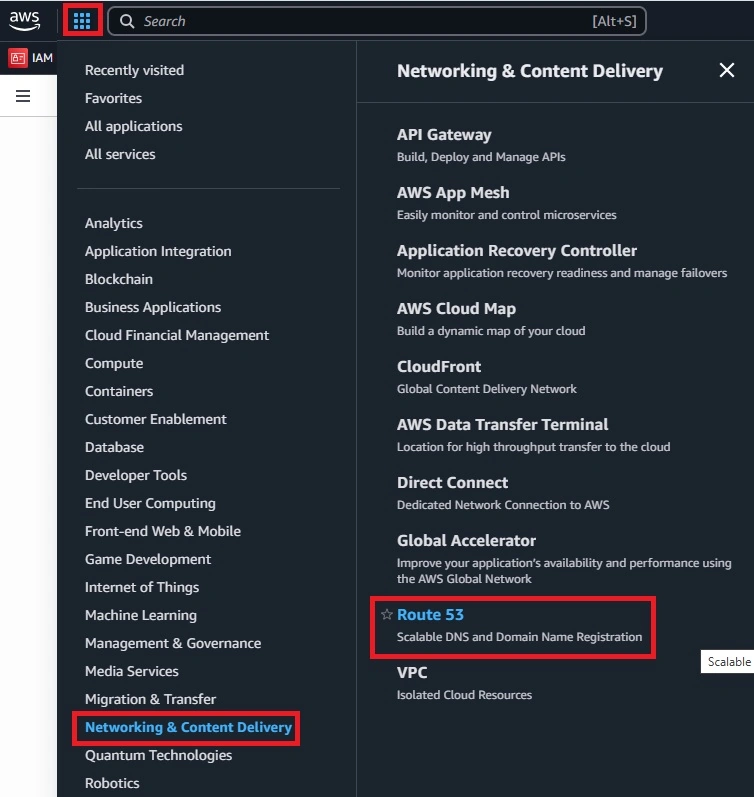Click 'Isolated Cloud Resources' description

pyautogui.click(x=464, y=695)
